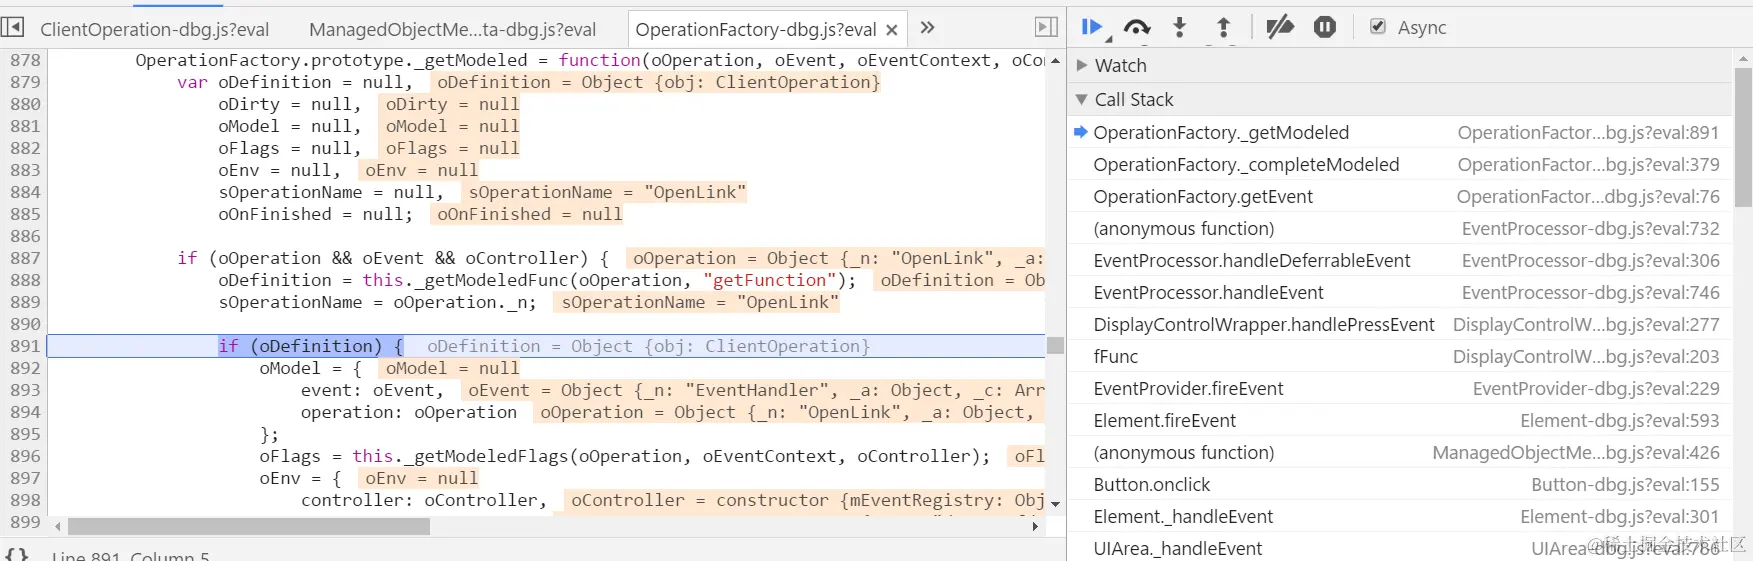
Task: Click the debugger sidebar scrollbar thumb
Action: 1744,137
